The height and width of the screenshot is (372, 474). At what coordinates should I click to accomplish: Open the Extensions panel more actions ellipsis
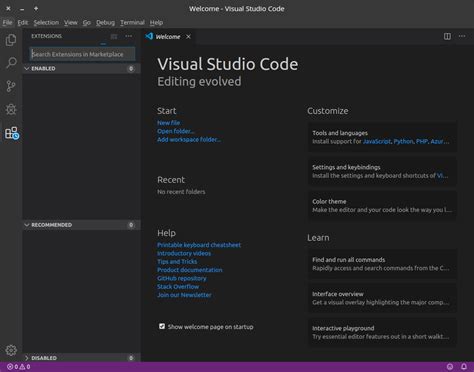[129, 36]
